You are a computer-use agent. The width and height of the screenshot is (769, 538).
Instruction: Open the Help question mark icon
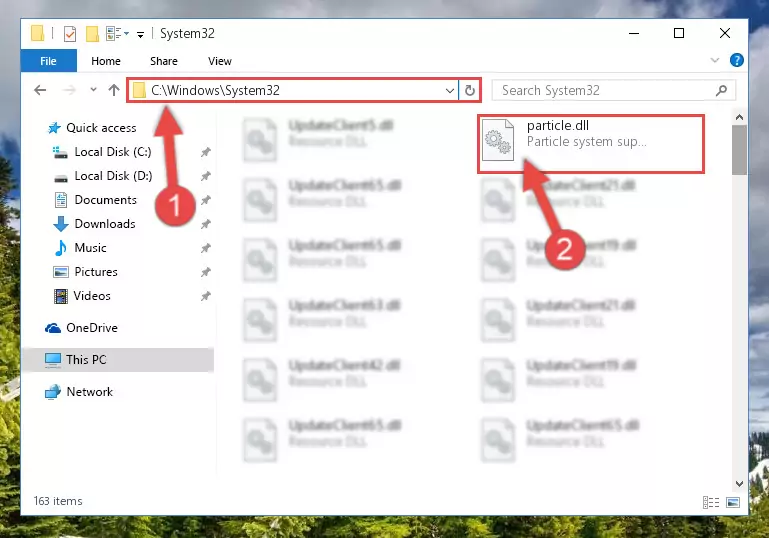[736, 60]
